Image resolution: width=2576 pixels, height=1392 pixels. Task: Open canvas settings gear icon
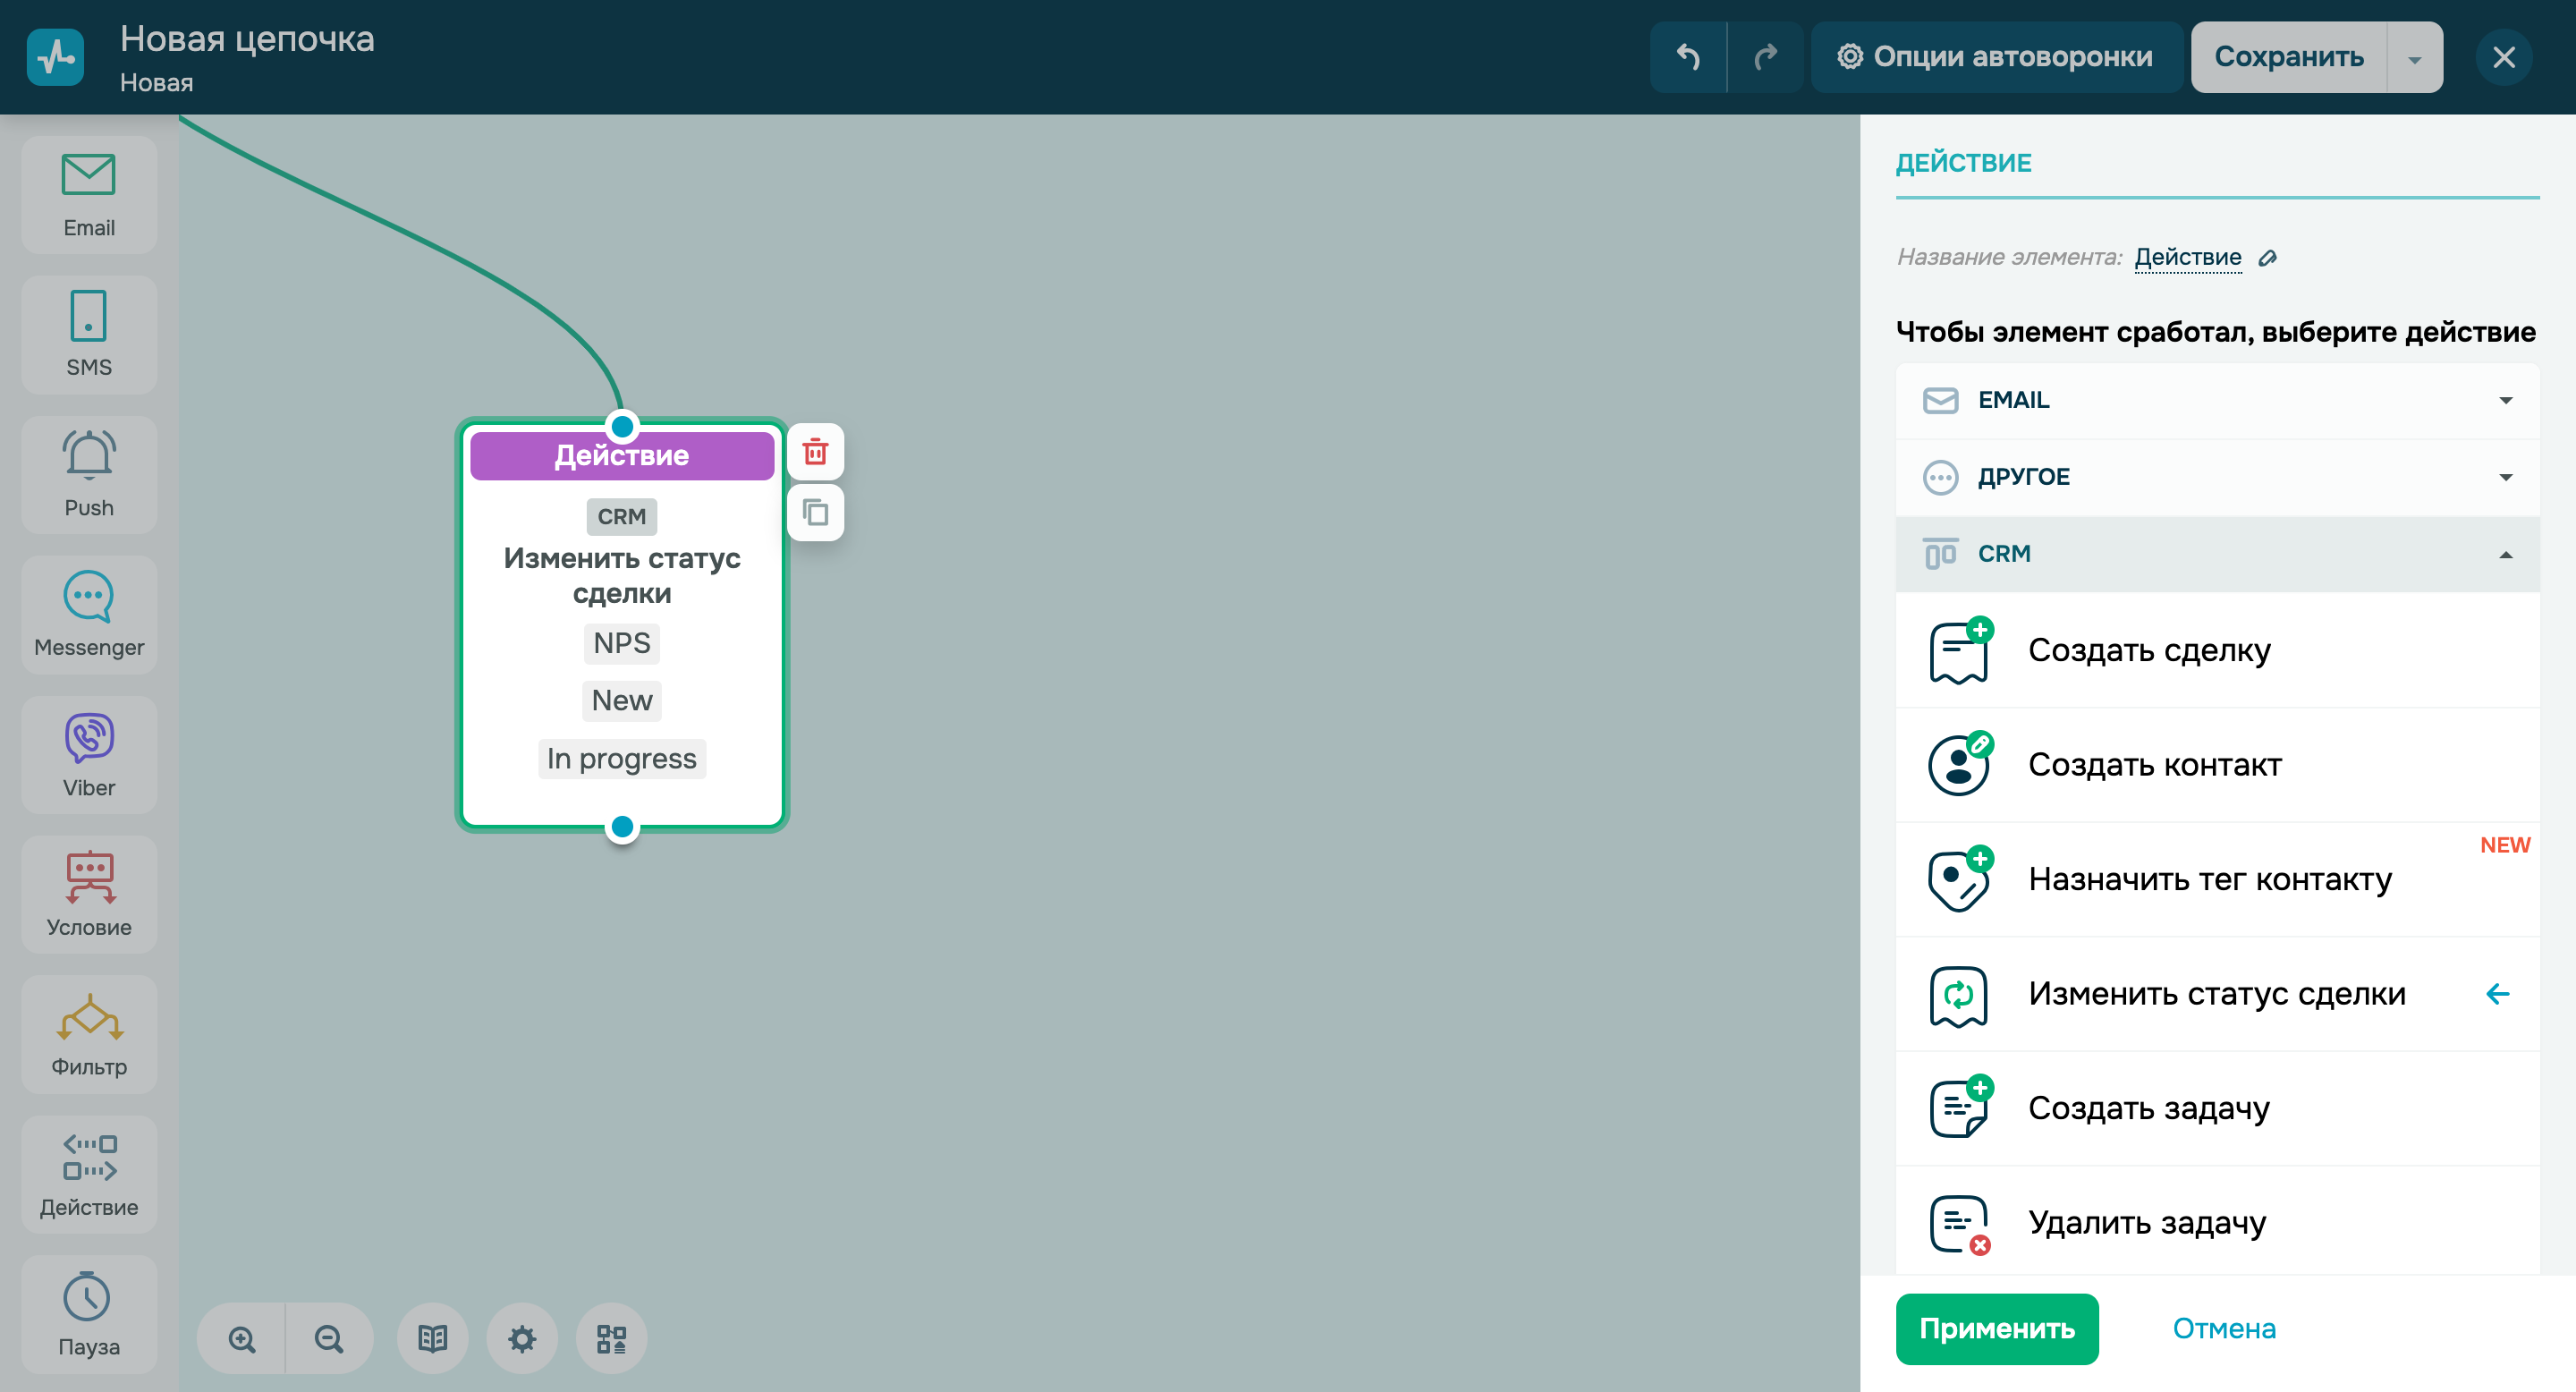click(522, 1338)
